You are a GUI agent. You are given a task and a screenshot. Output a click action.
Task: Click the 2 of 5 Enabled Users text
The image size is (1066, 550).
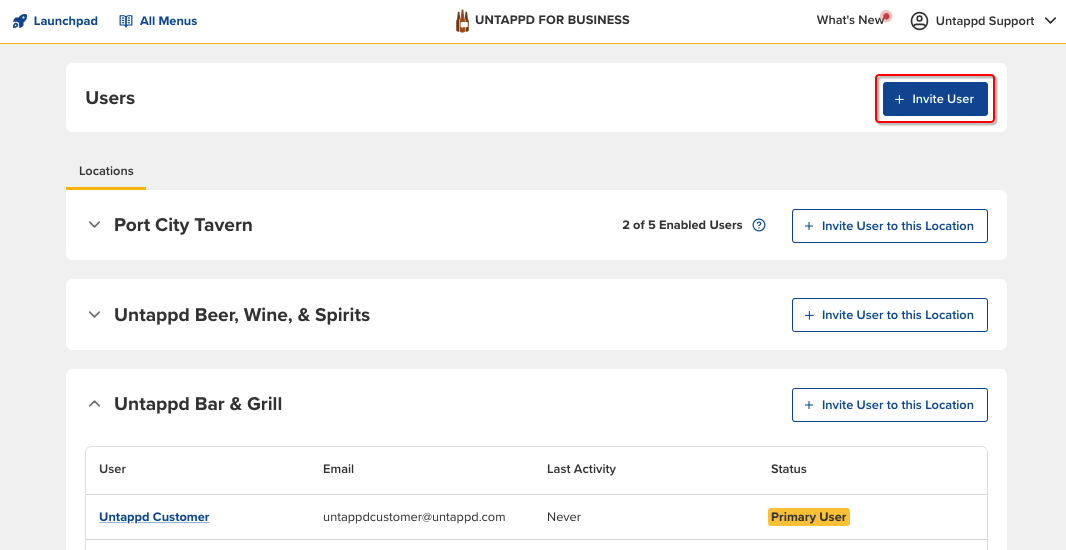pos(682,225)
